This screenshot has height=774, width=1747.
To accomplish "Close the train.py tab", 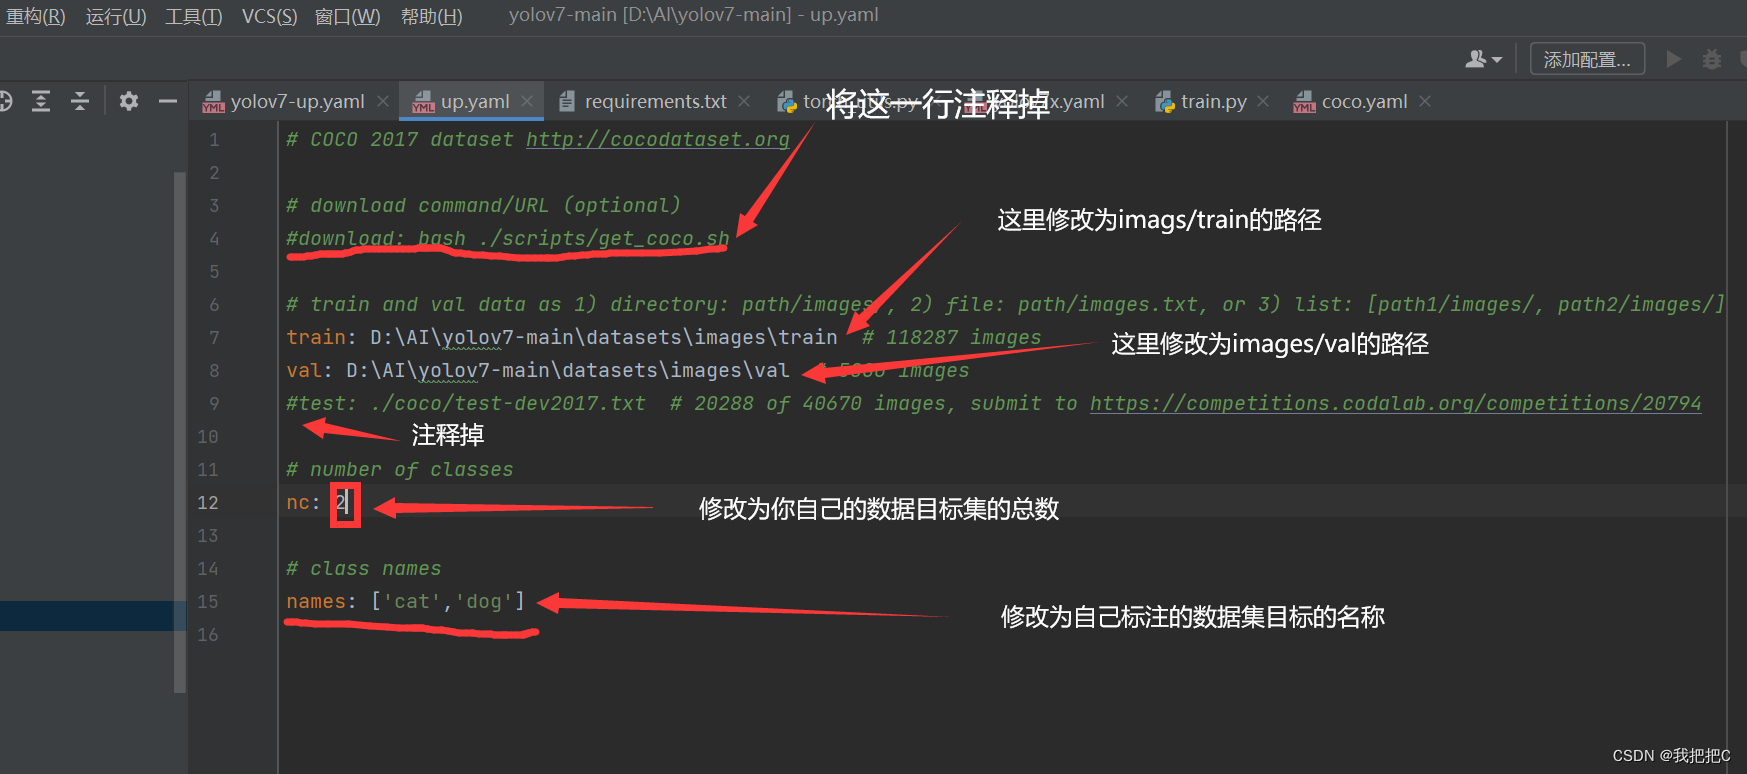I will coord(1263,101).
